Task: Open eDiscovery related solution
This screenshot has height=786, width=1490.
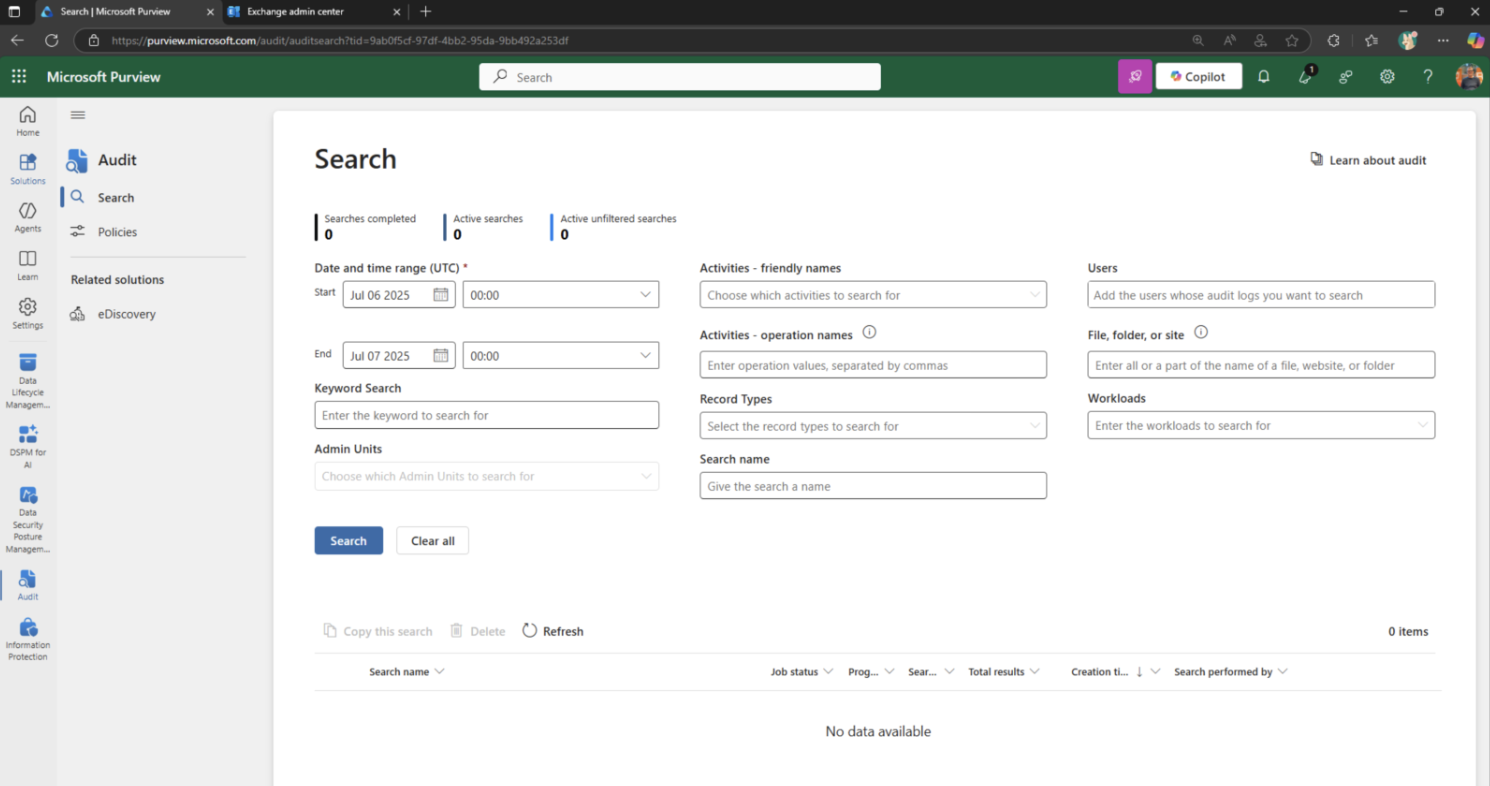Action: [x=126, y=314]
